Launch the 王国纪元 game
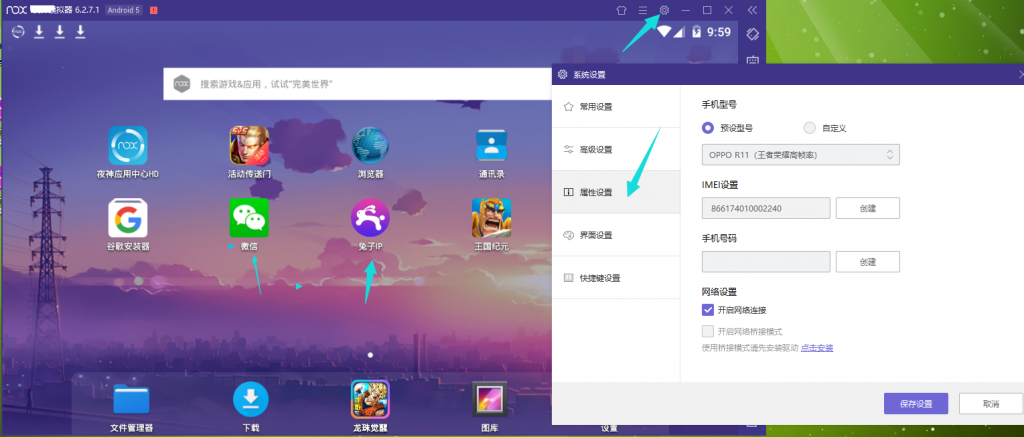1024x437 pixels. pyautogui.click(x=492, y=218)
